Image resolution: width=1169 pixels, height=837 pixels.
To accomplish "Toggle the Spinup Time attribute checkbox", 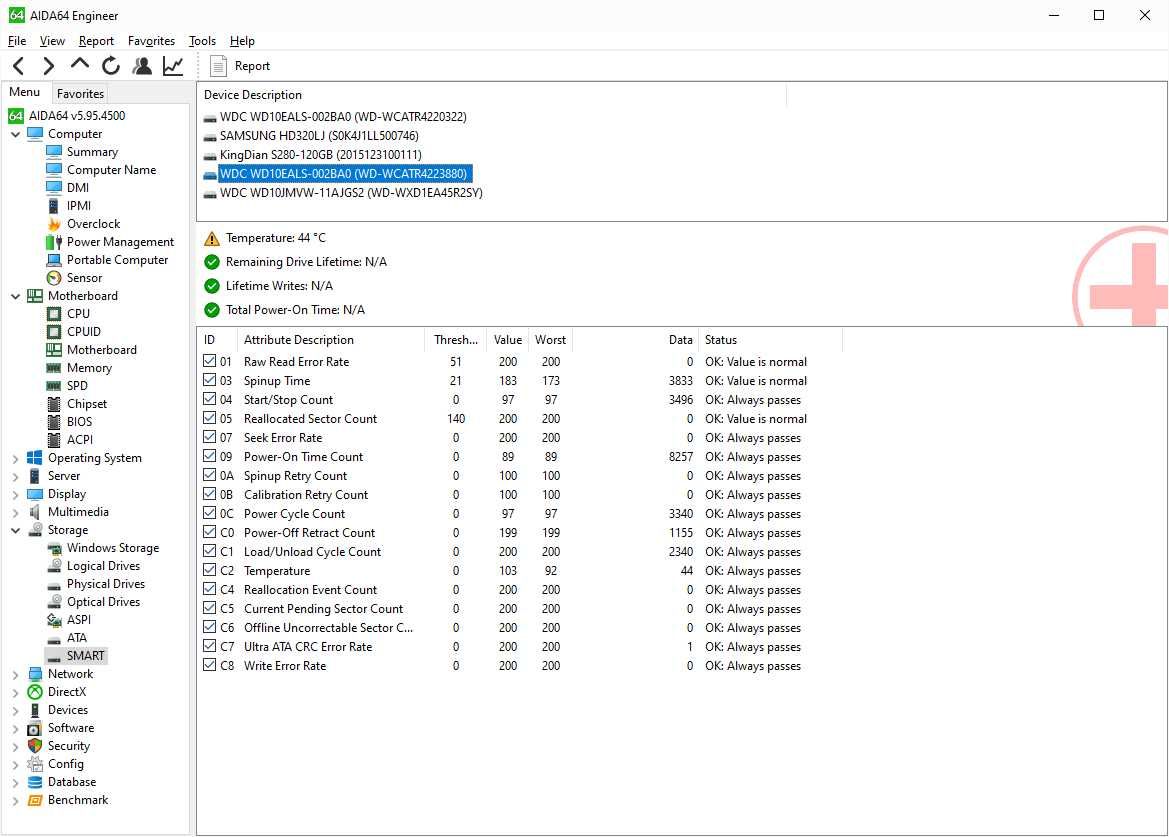I will pos(209,380).
